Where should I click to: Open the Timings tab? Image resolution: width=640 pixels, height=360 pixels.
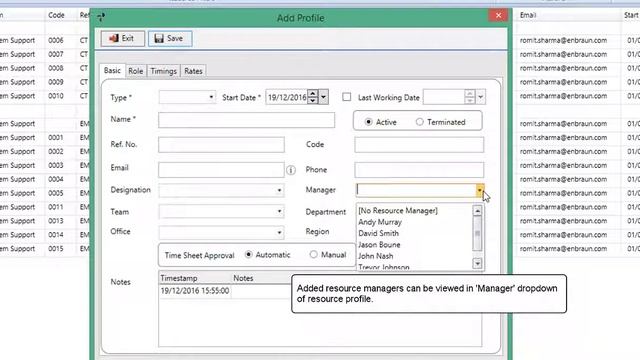click(163, 71)
